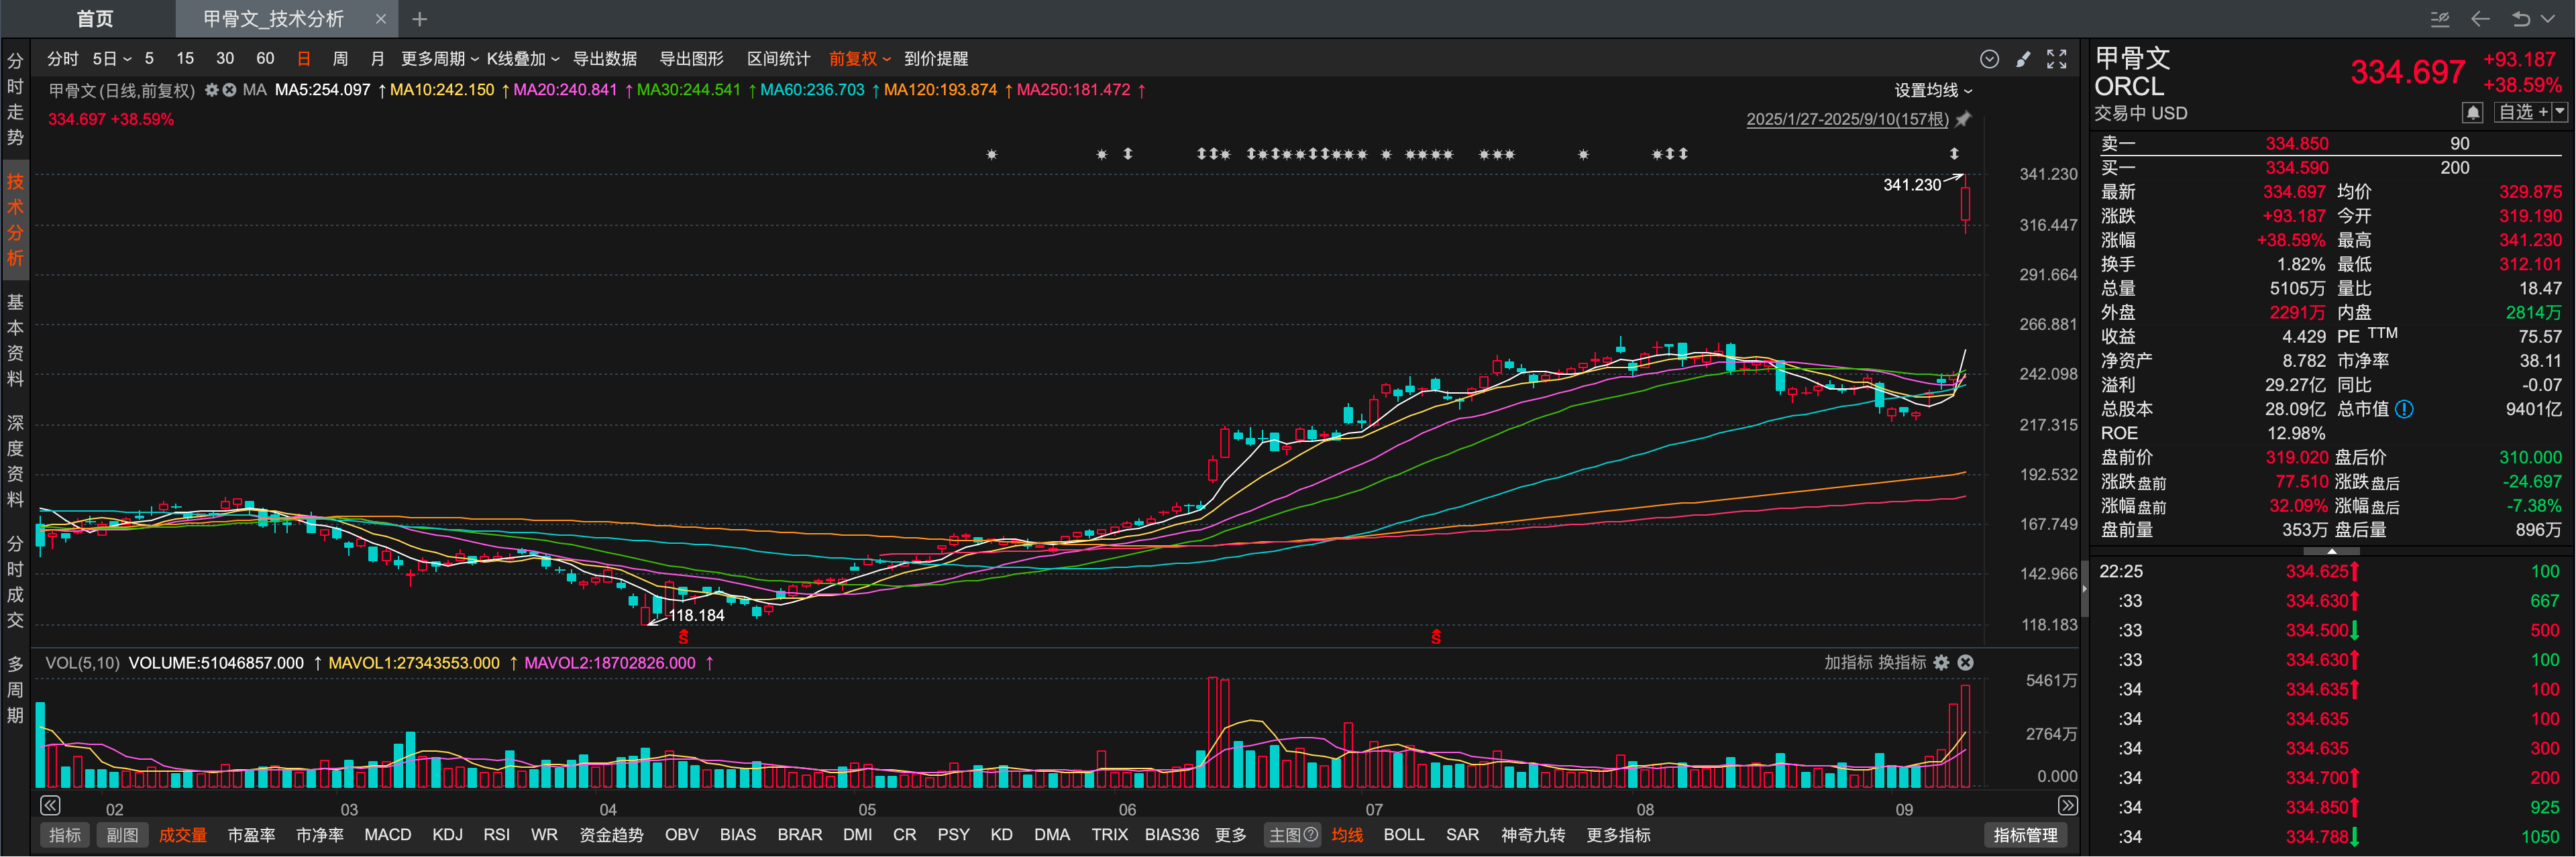Click 导出数据 export data button
2576x857 pixels.
click(604, 59)
